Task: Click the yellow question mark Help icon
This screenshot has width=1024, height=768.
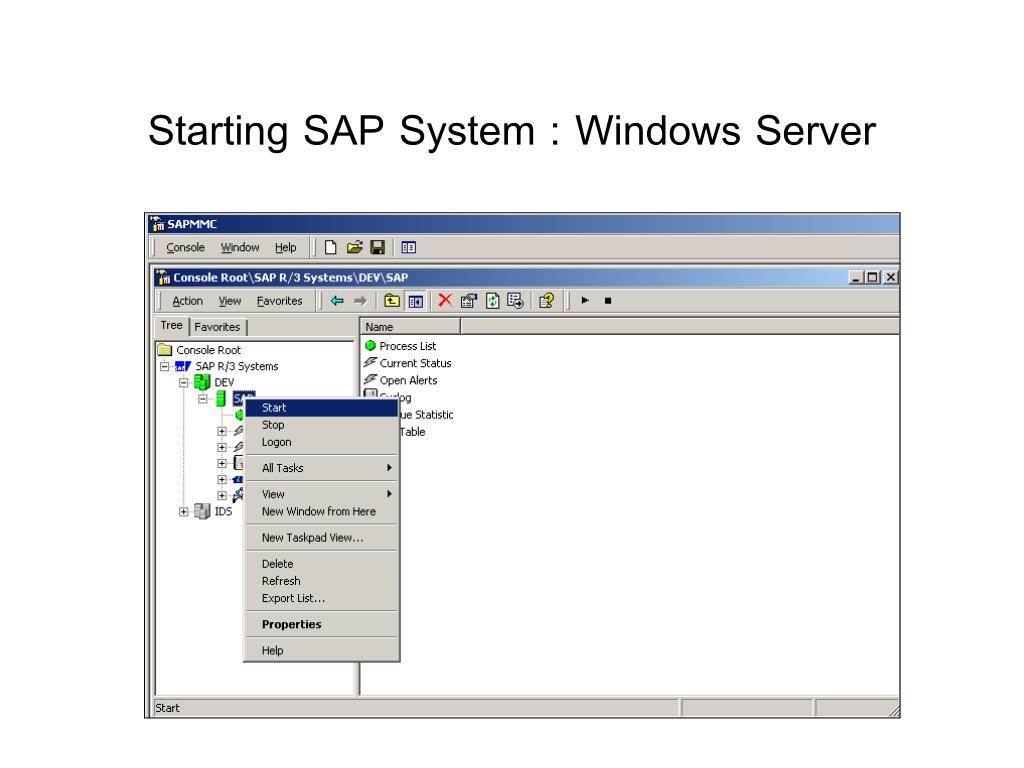Action: point(547,301)
